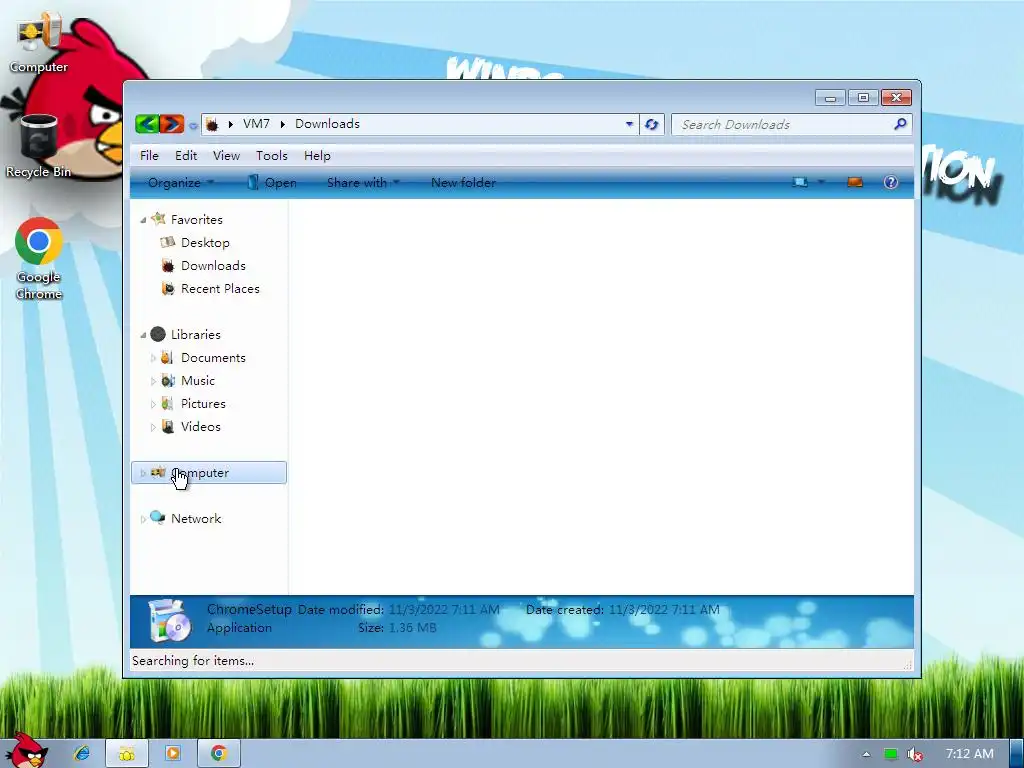
Task: Click the Date modified value in details pane
Action: (x=444, y=609)
